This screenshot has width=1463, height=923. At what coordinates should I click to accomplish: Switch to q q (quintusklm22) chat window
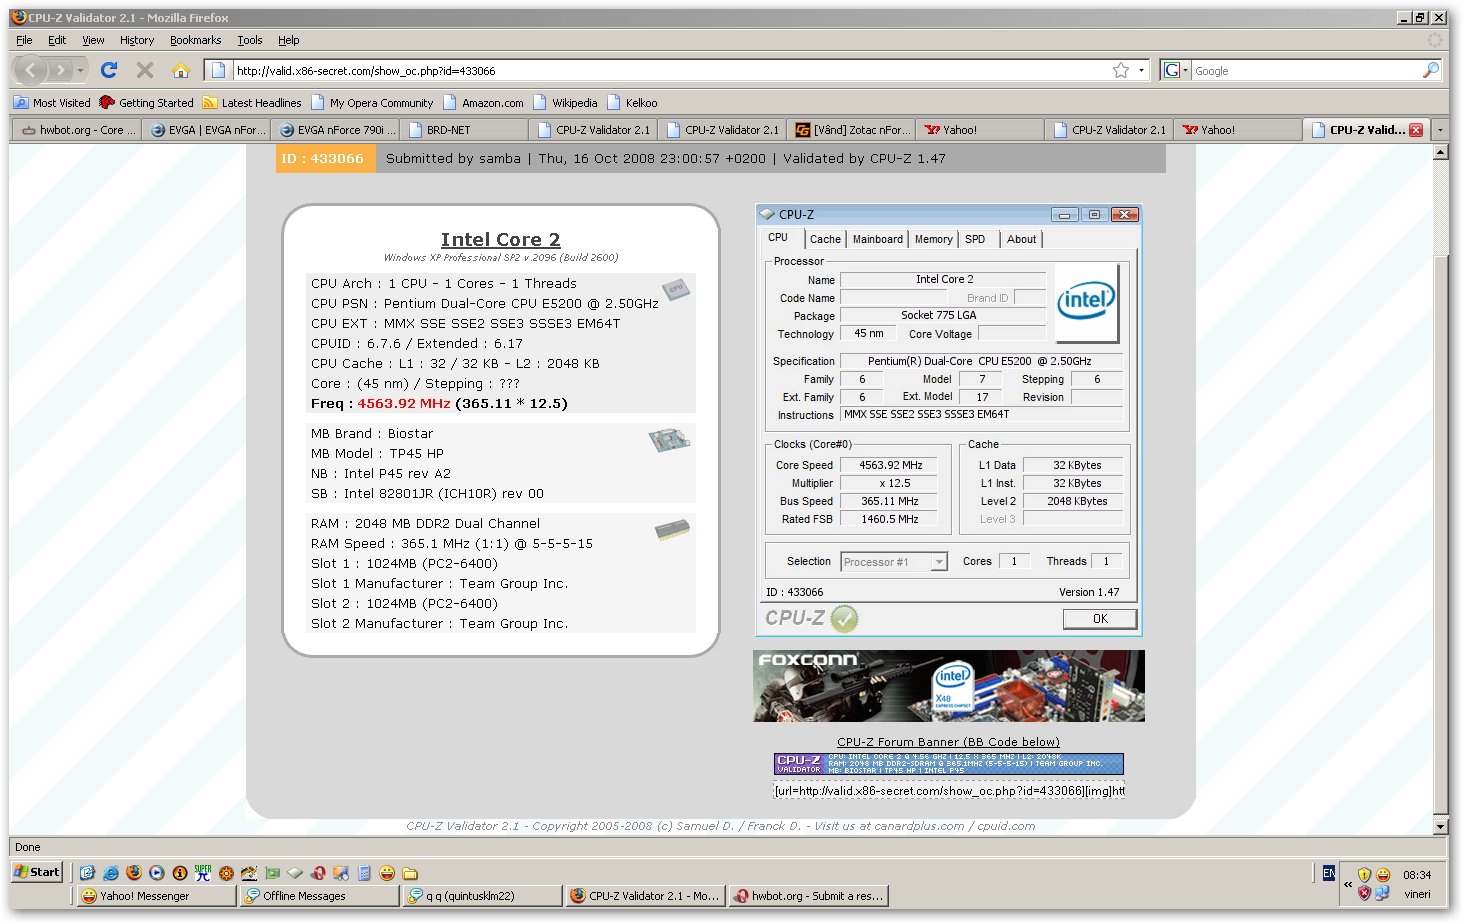click(x=482, y=896)
